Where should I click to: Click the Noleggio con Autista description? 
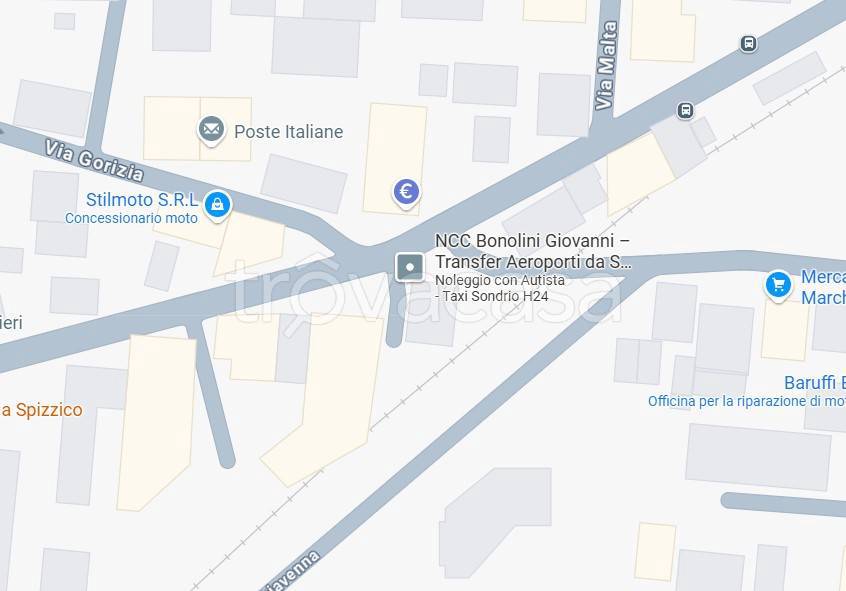(500, 280)
